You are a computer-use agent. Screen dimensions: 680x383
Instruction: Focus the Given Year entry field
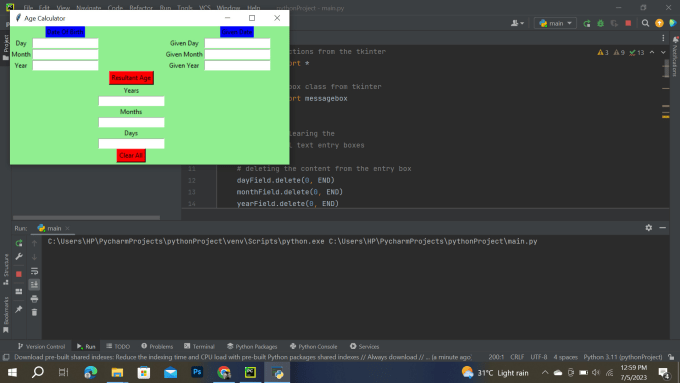point(237,65)
